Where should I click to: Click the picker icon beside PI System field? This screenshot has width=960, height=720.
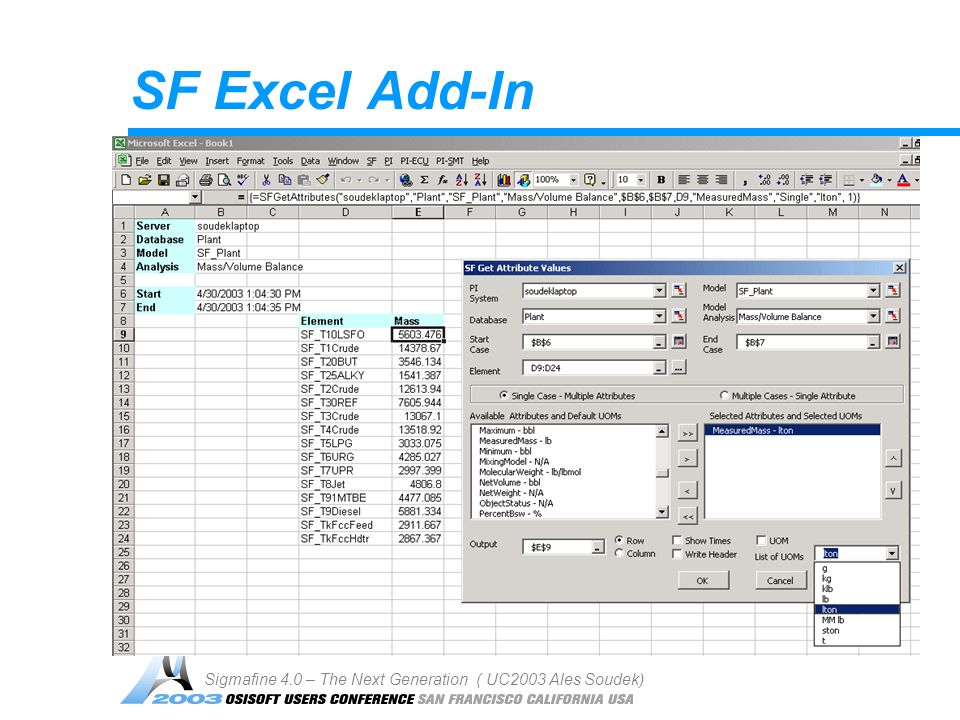679,290
